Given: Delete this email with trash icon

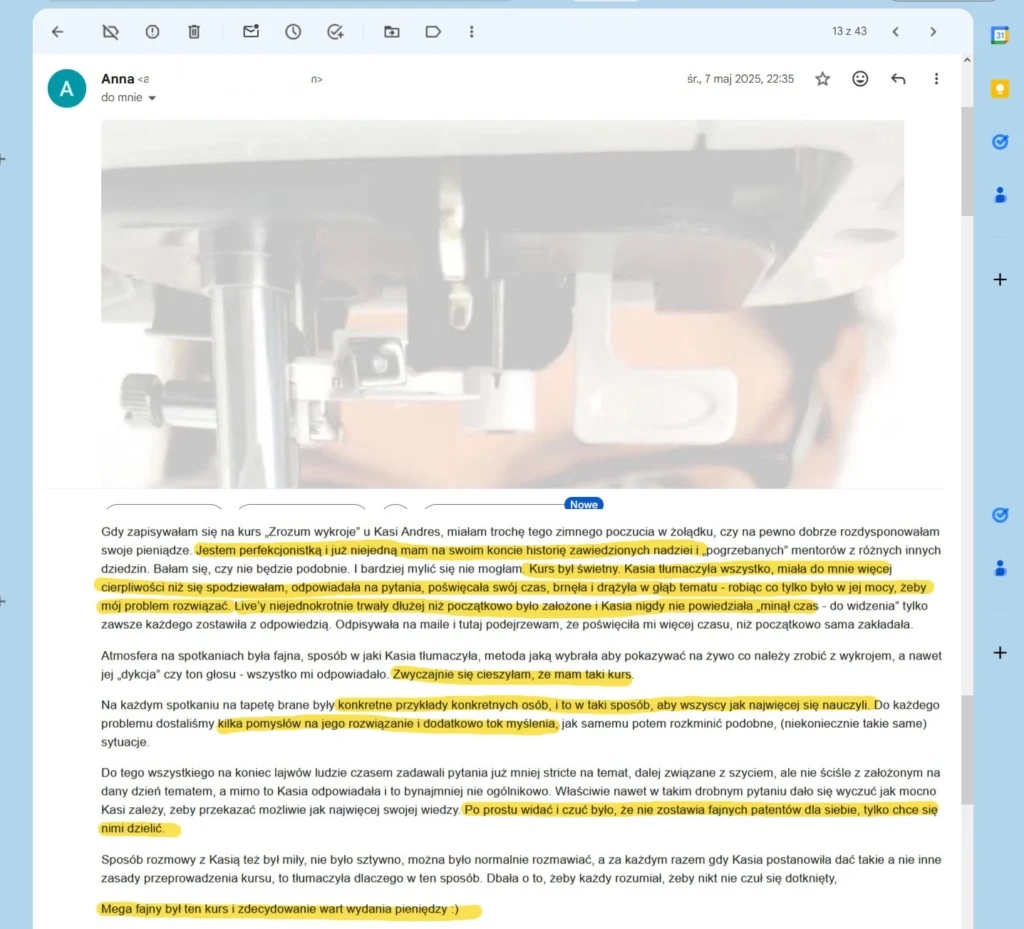Looking at the screenshot, I should (194, 31).
